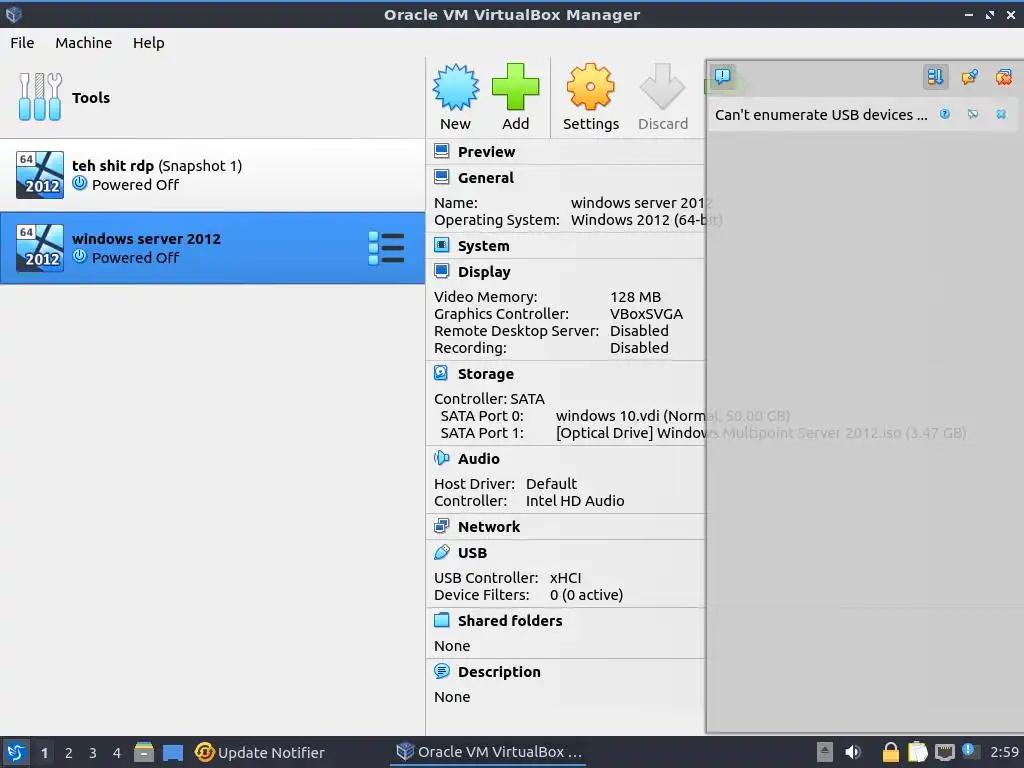Viewport: 1024px width, 768px height.
Task: Click the Recording Disabled value
Action: click(x=639, y=348)
